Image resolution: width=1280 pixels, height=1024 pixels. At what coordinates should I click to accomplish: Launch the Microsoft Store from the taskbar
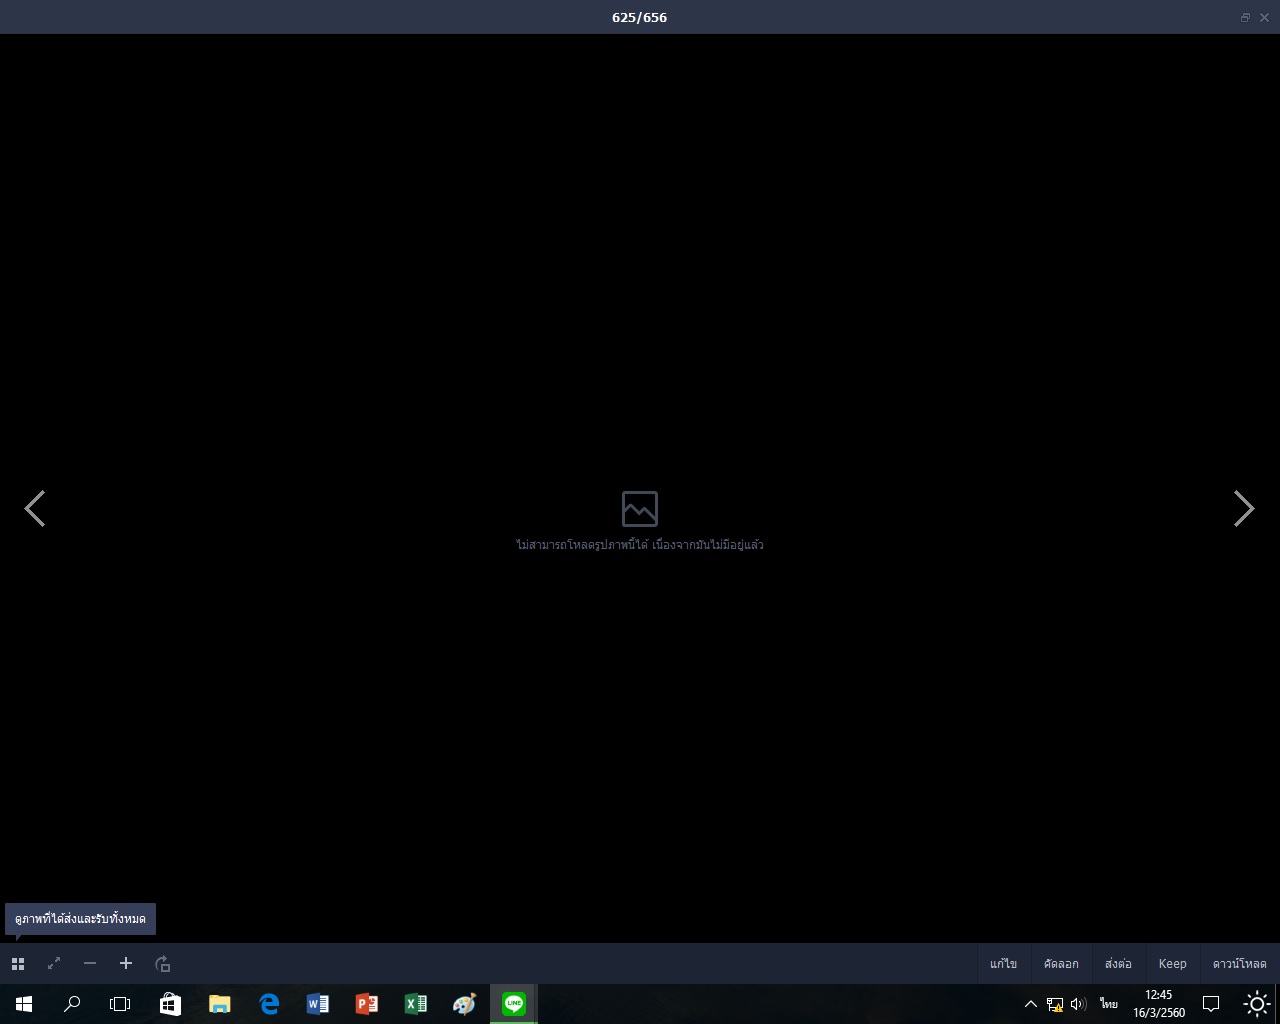click(x=170, y=1004)
